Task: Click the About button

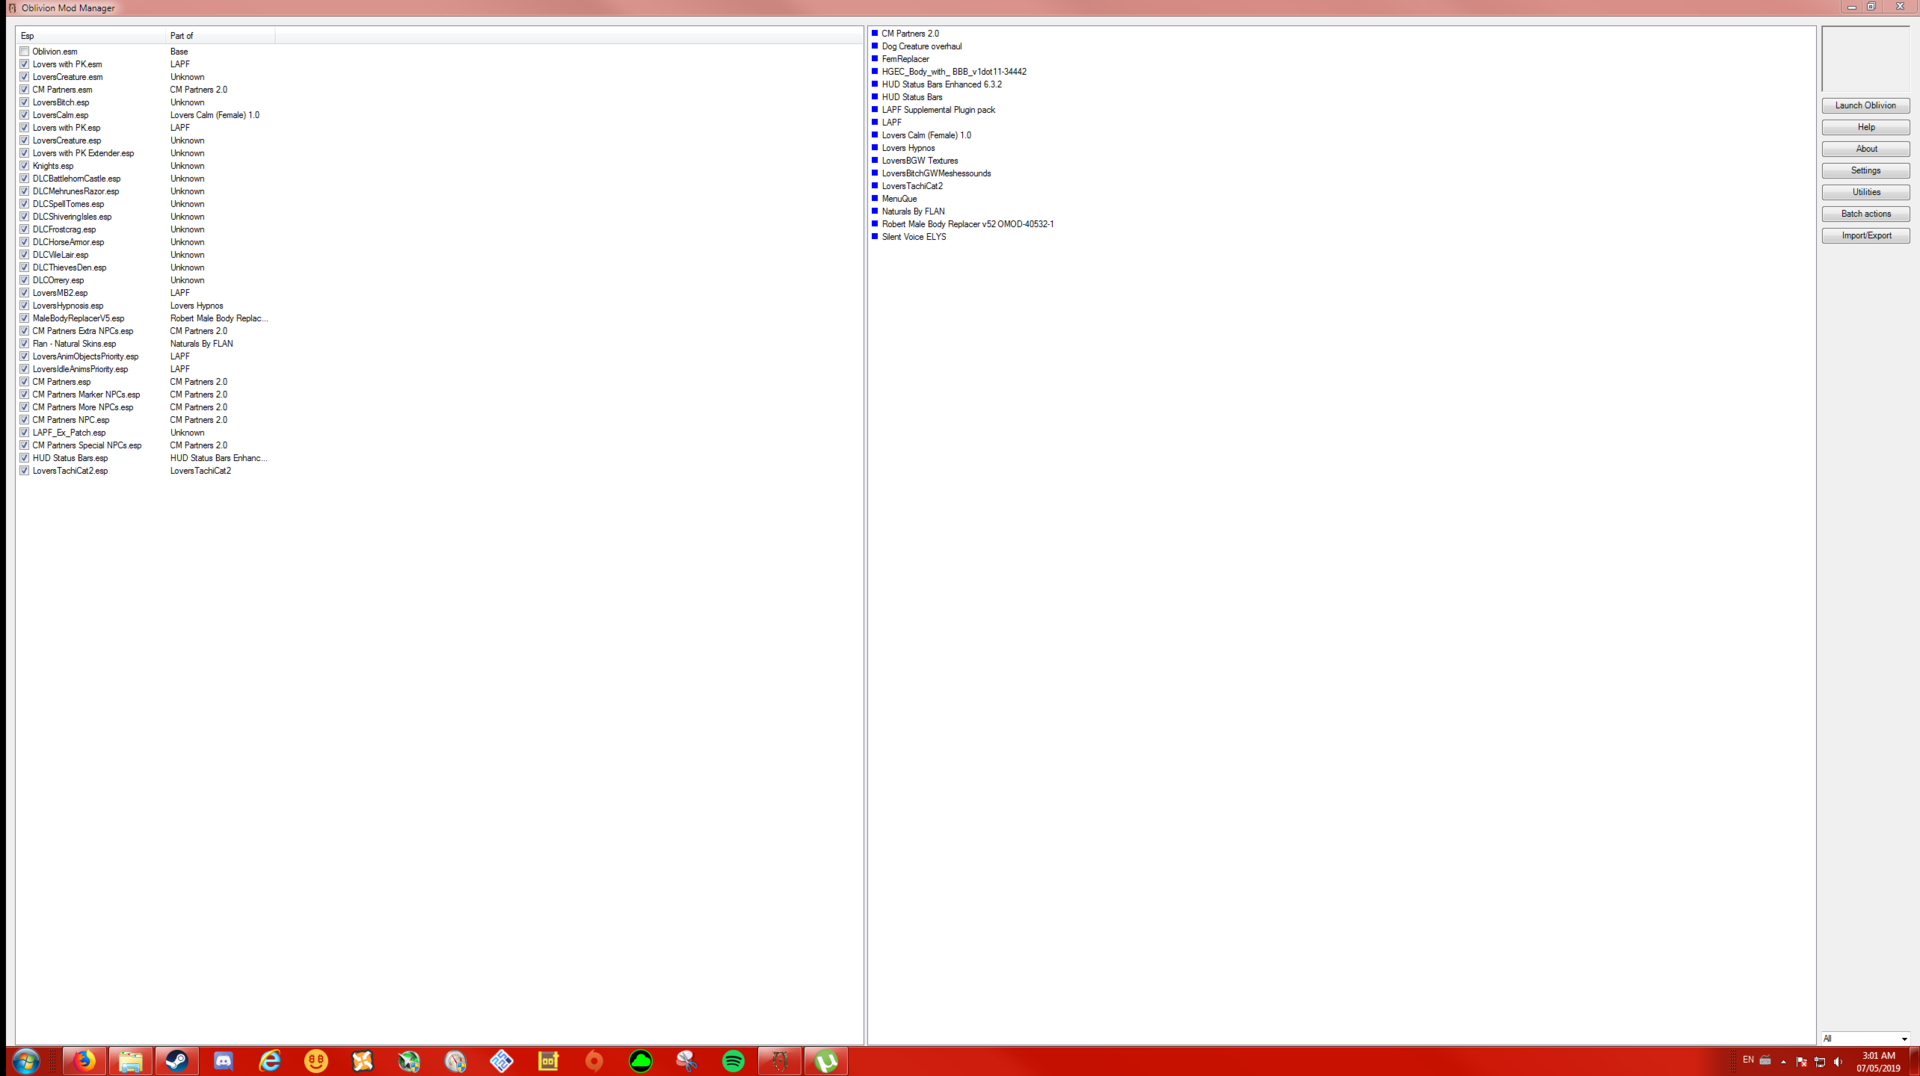Action: coord(1865,149)
